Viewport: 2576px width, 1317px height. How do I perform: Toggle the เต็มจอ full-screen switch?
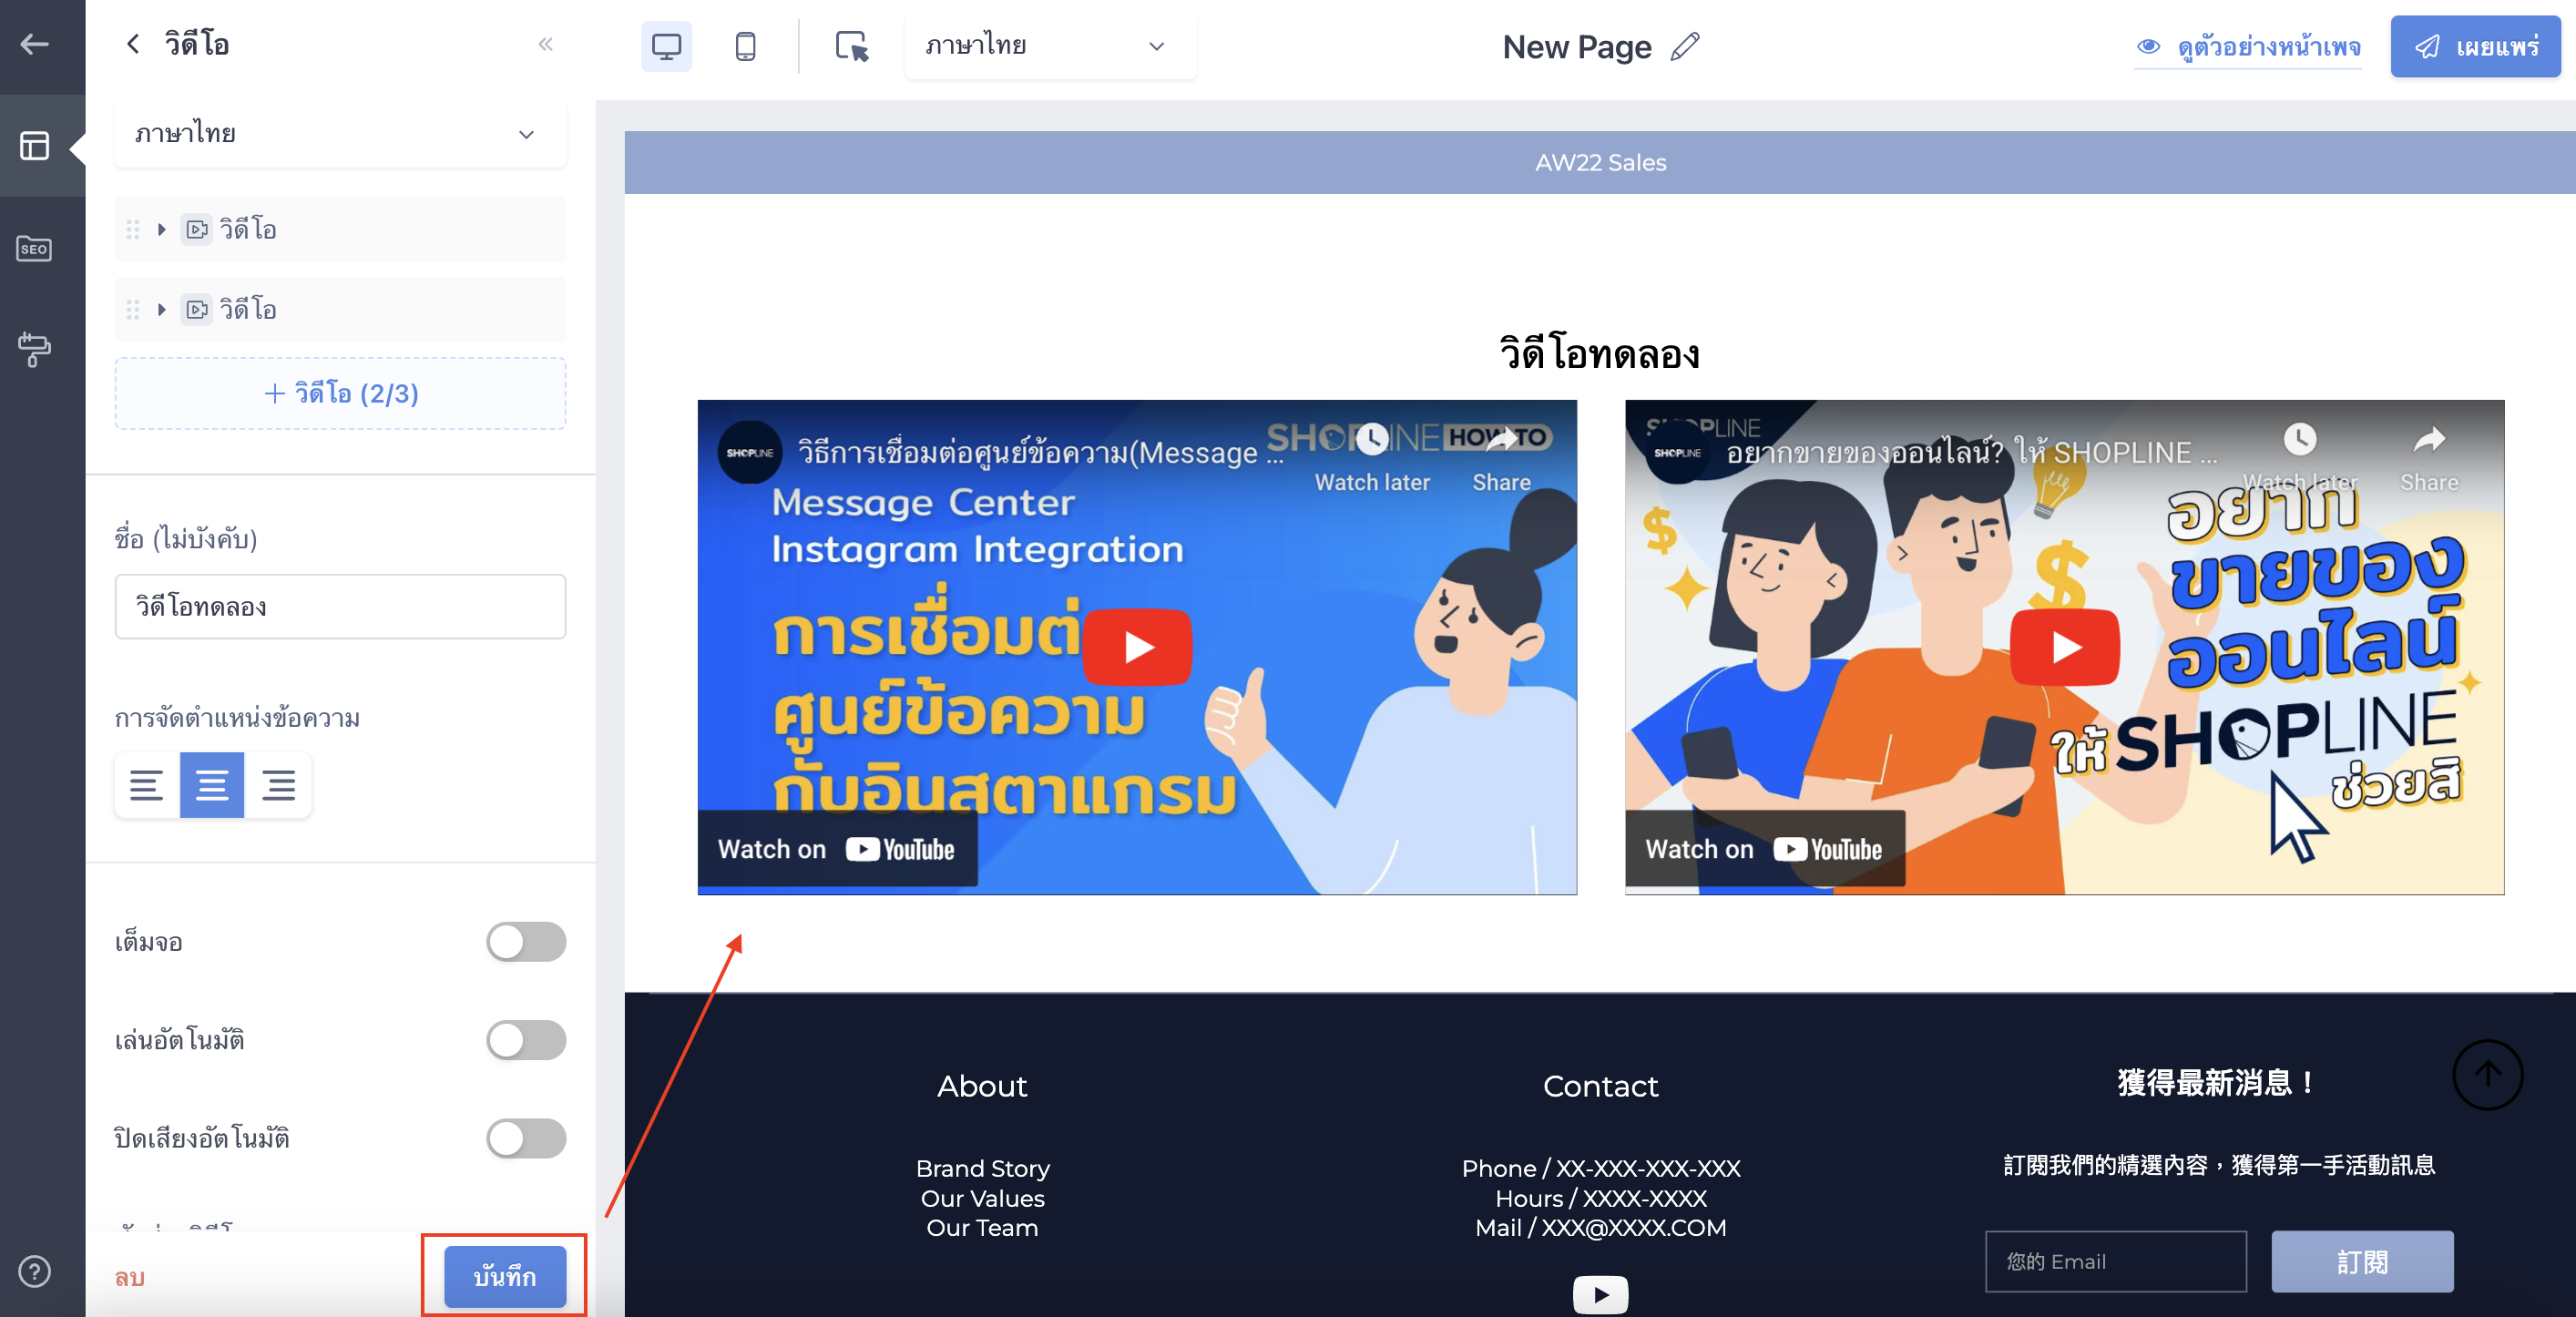(x=526, y=942)
